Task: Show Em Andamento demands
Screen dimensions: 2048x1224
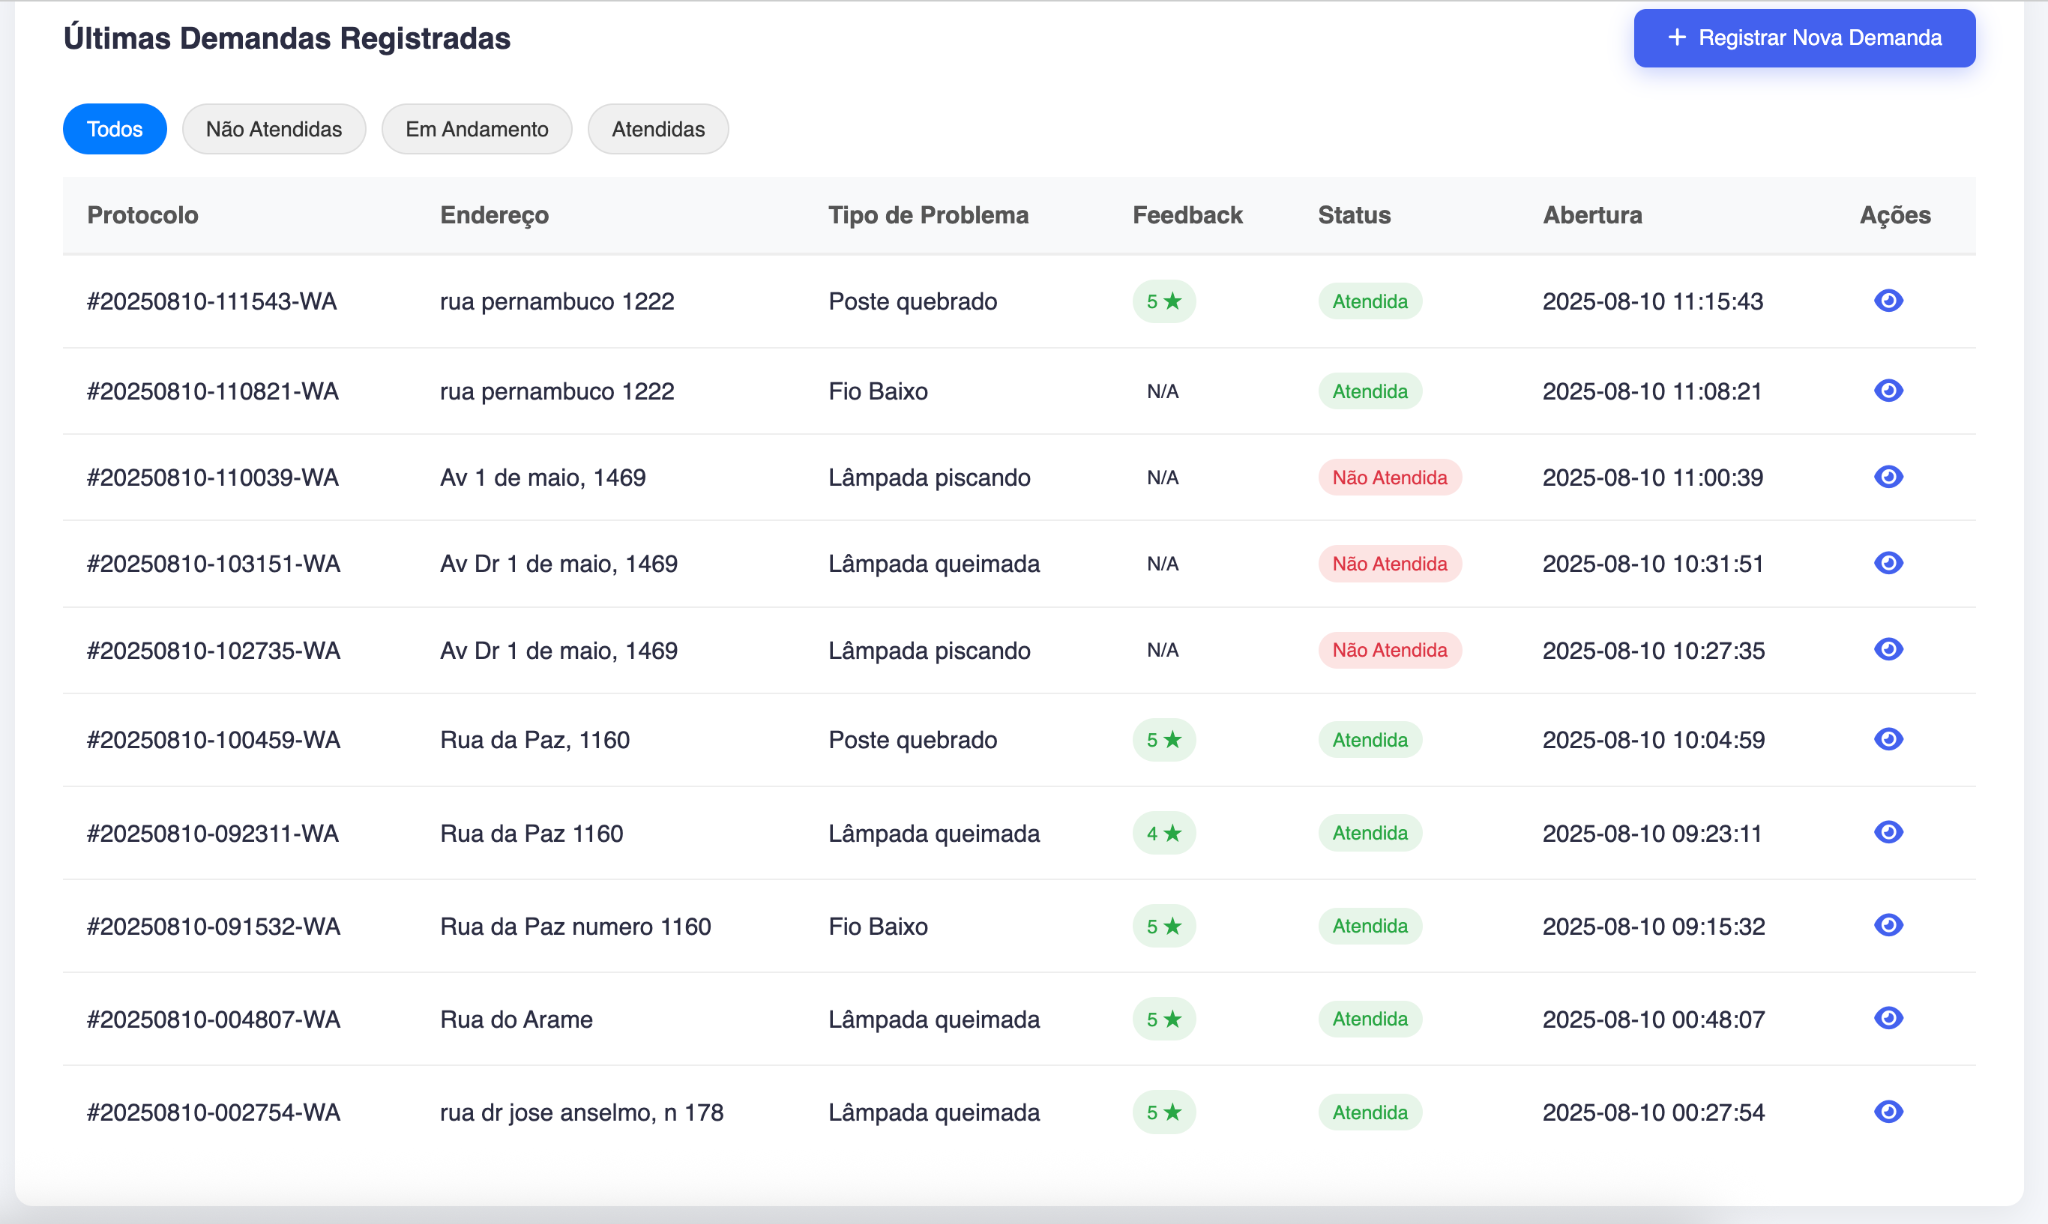Action: (x=477, y=129)
